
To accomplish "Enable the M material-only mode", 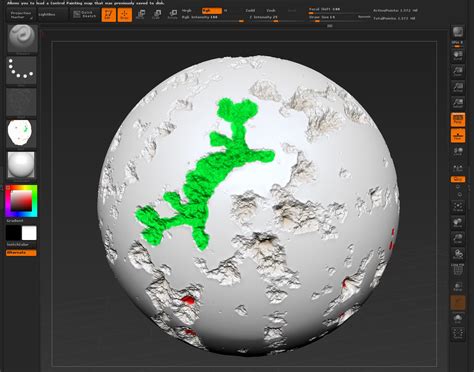I will 225,11.
